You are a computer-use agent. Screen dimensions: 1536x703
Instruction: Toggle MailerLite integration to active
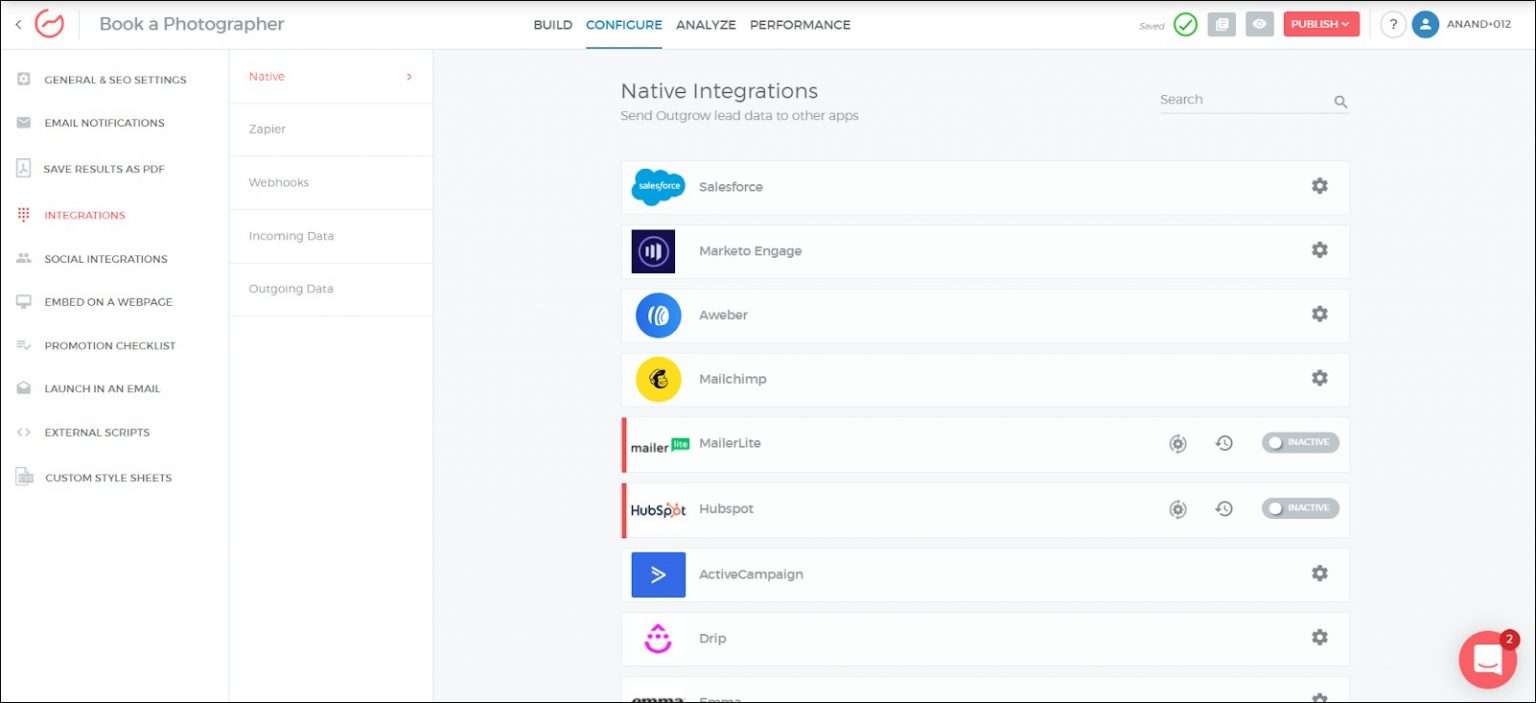pyautogui.click(x=1299, y=442)
